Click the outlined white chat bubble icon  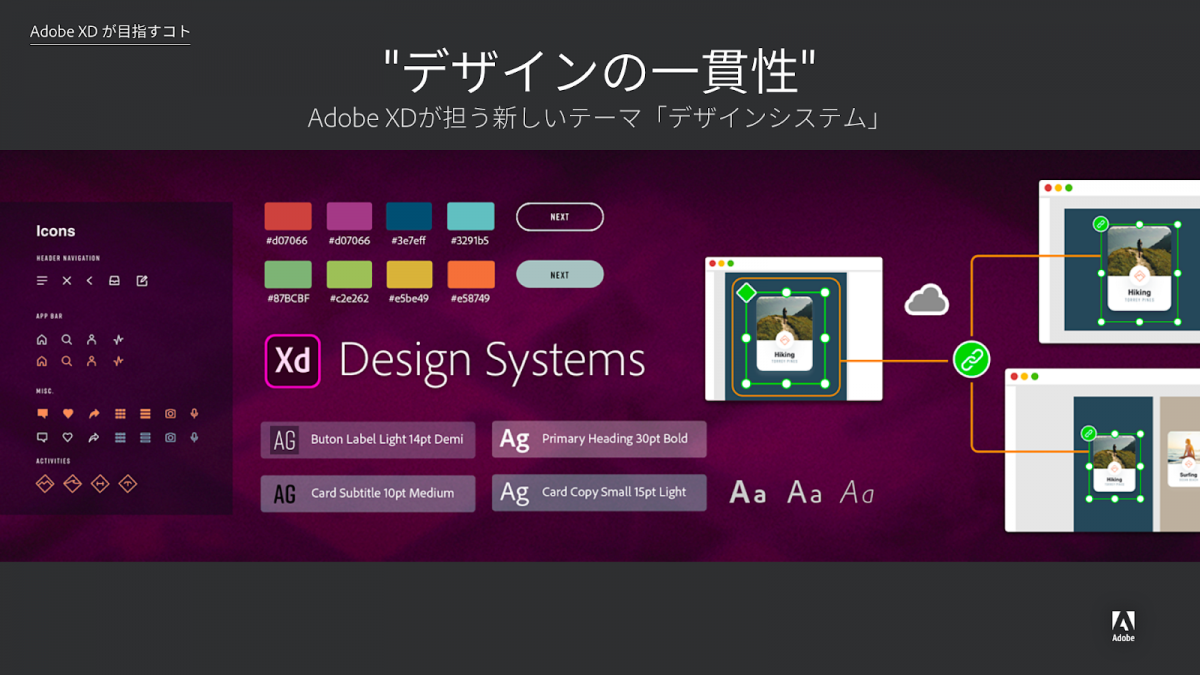(42, 437)
